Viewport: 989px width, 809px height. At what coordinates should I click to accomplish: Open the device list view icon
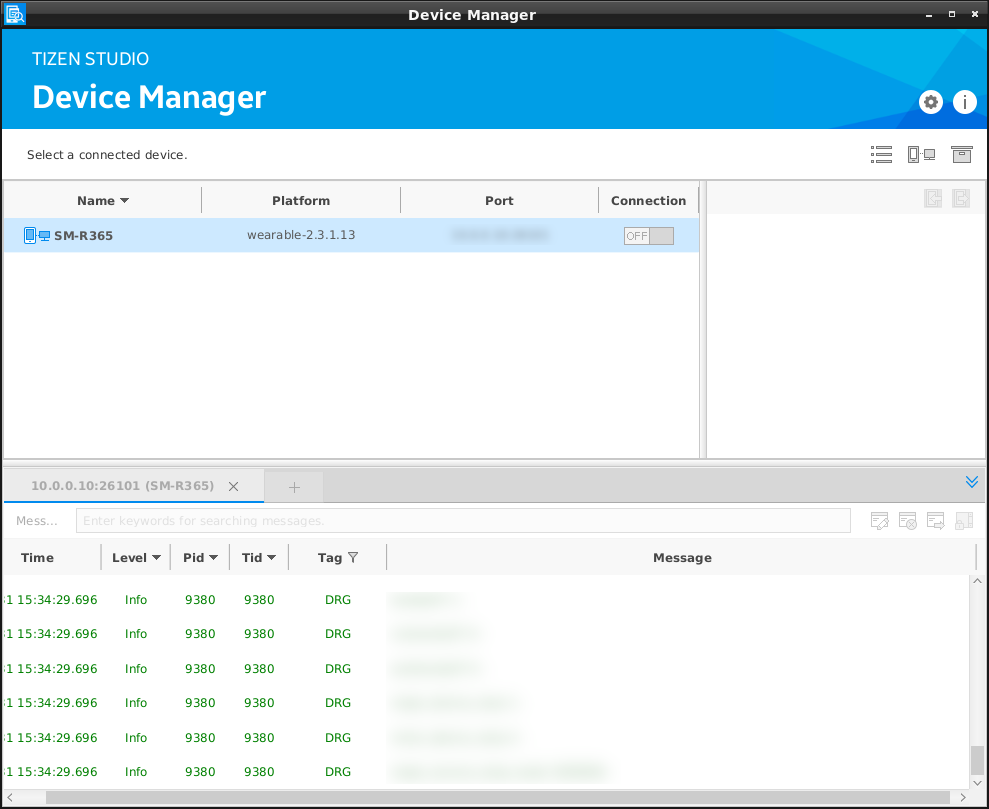tap(881, 154)
